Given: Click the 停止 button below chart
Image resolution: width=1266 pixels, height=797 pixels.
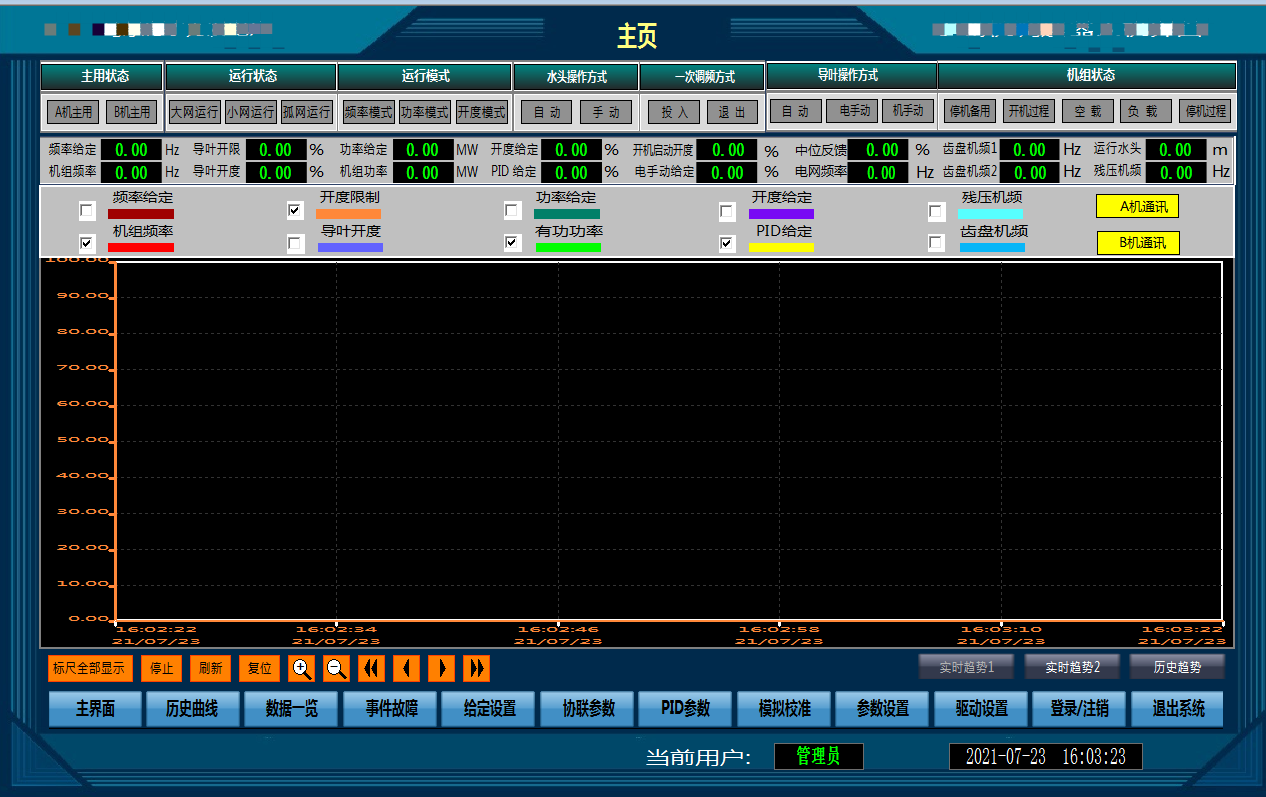Looking at the screenshot, I should point(161,668).
